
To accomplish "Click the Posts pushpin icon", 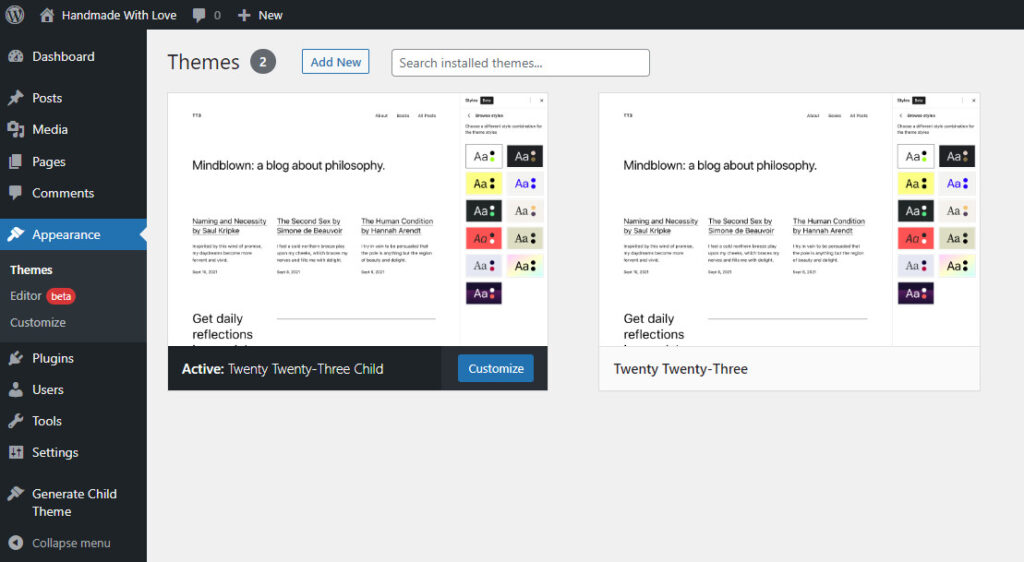I will pos(16,98).
